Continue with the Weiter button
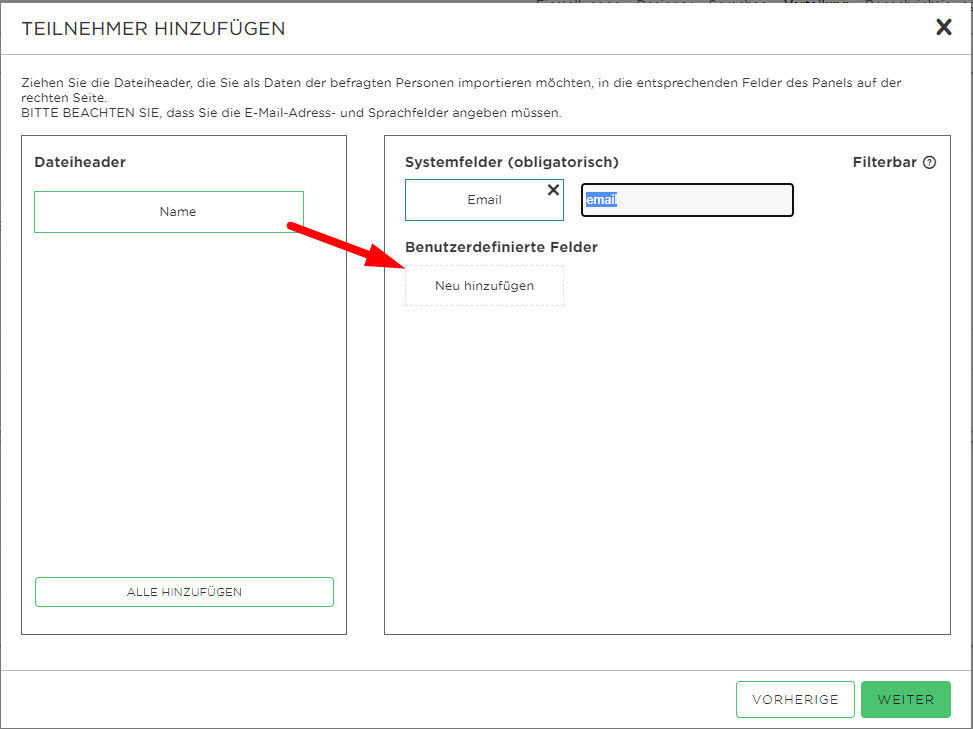 905,699
